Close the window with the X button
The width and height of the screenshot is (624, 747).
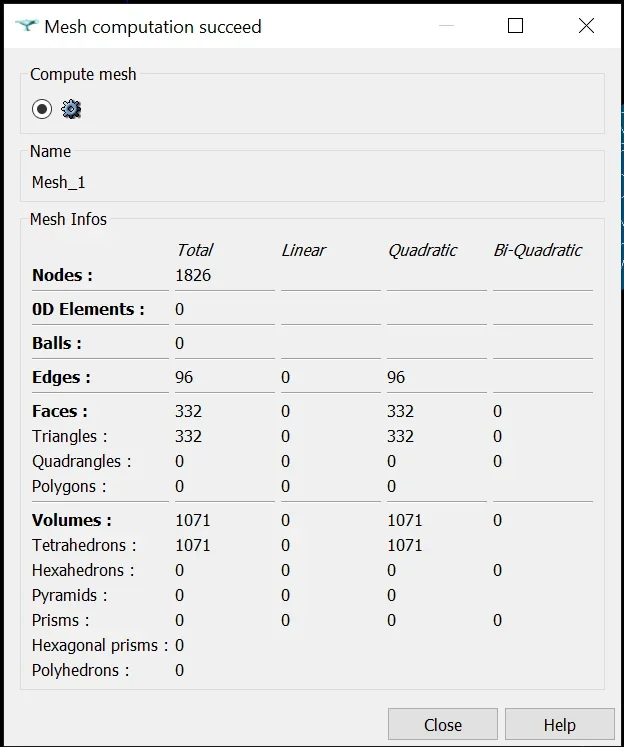point(586,26)
